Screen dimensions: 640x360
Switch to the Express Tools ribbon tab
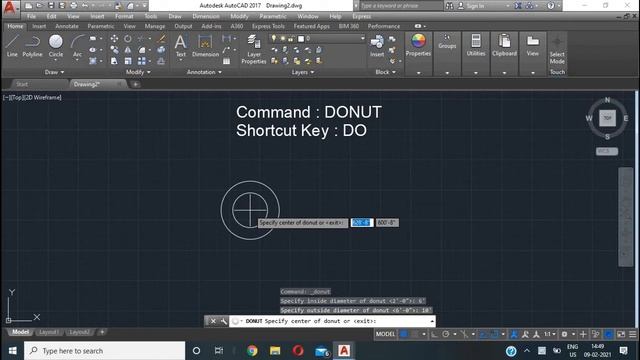click(268, 26)
